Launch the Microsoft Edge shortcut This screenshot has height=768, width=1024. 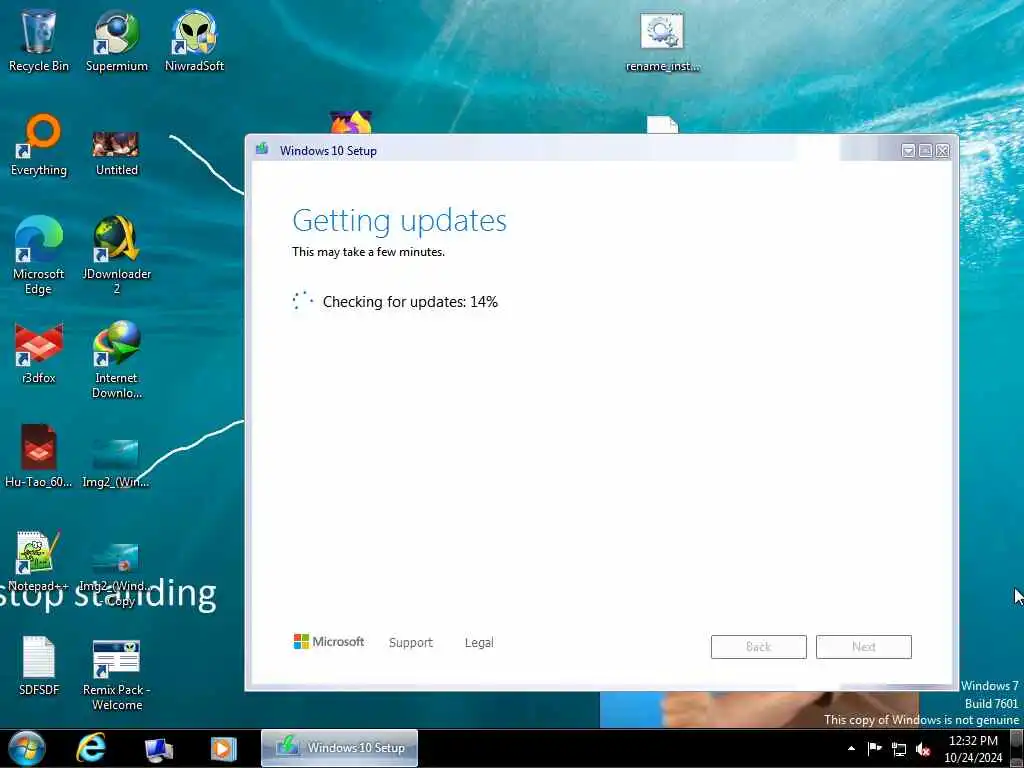pos(39,255)
